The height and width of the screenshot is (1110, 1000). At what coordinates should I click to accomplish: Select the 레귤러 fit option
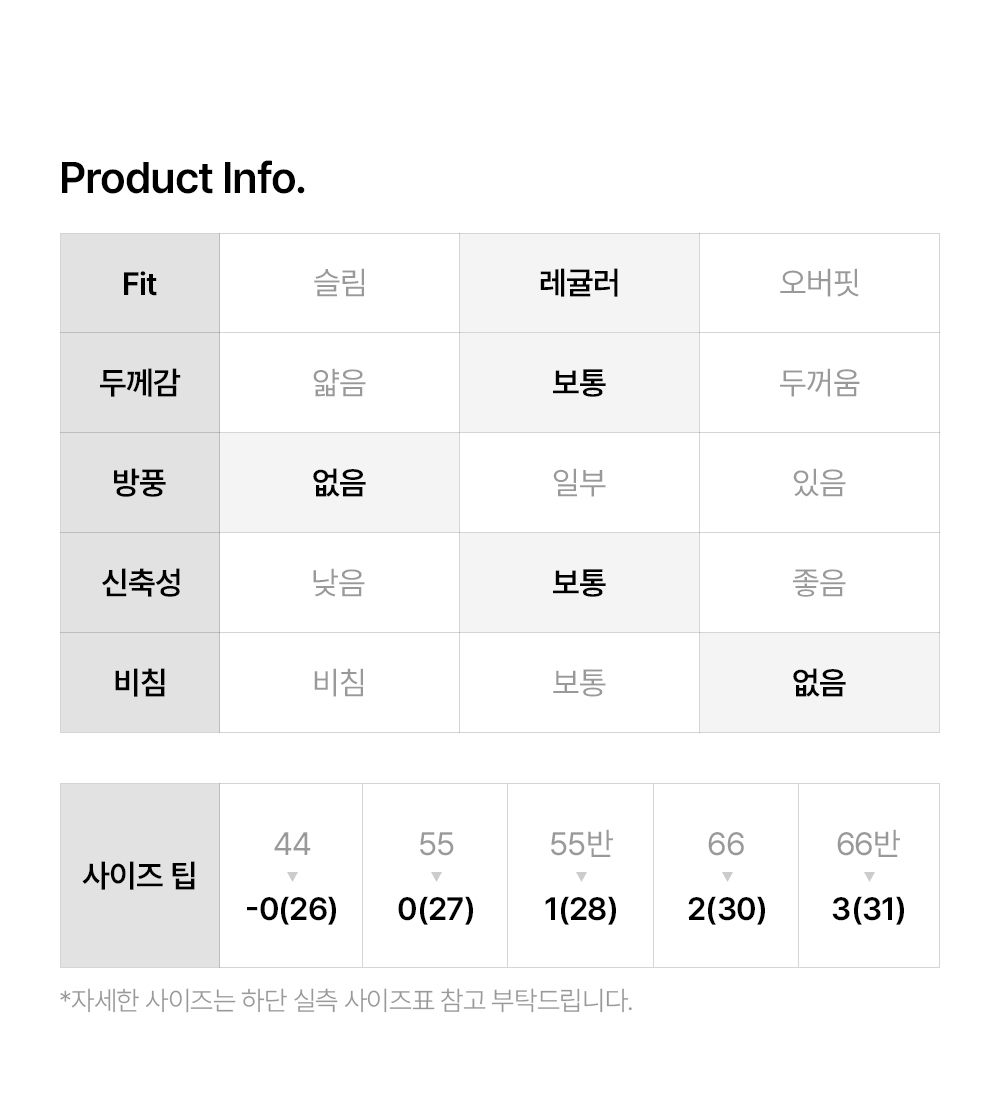[x=579, y=283]
